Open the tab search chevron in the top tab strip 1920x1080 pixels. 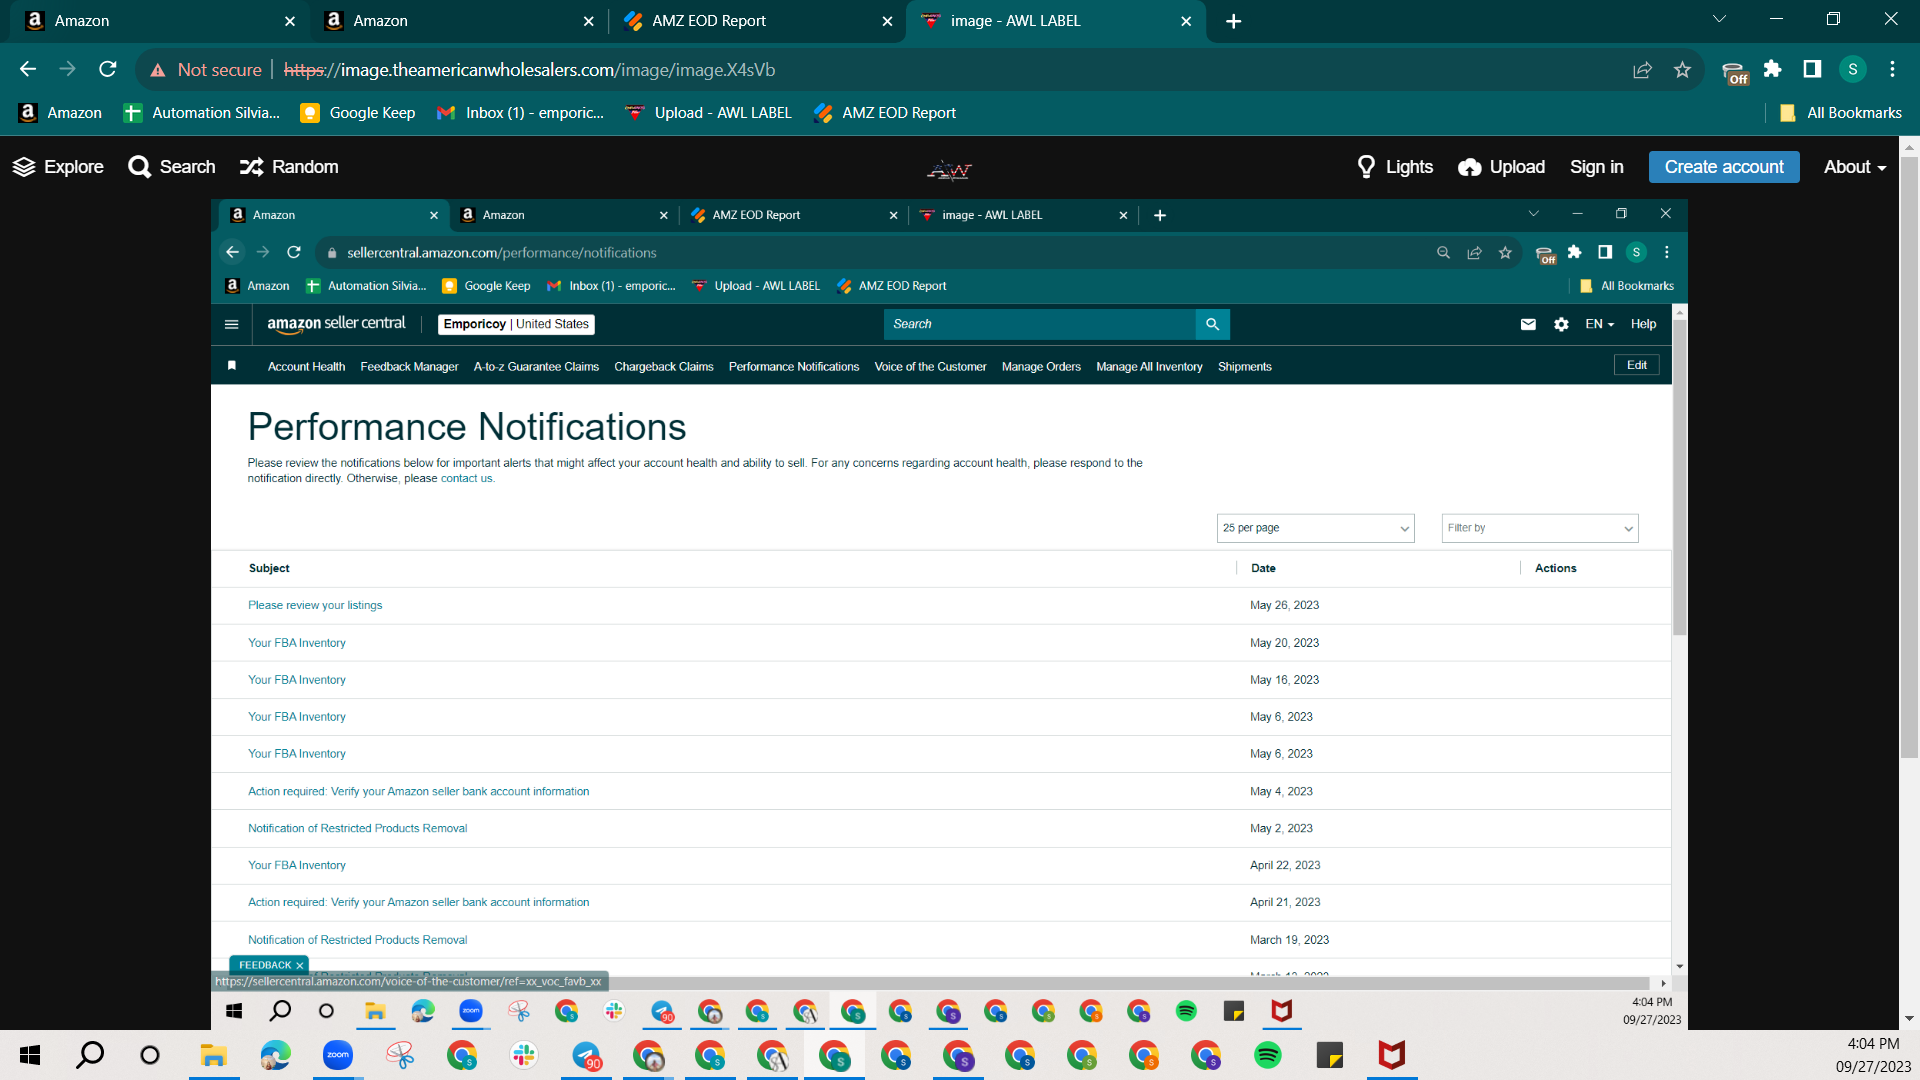[1720, 19]
